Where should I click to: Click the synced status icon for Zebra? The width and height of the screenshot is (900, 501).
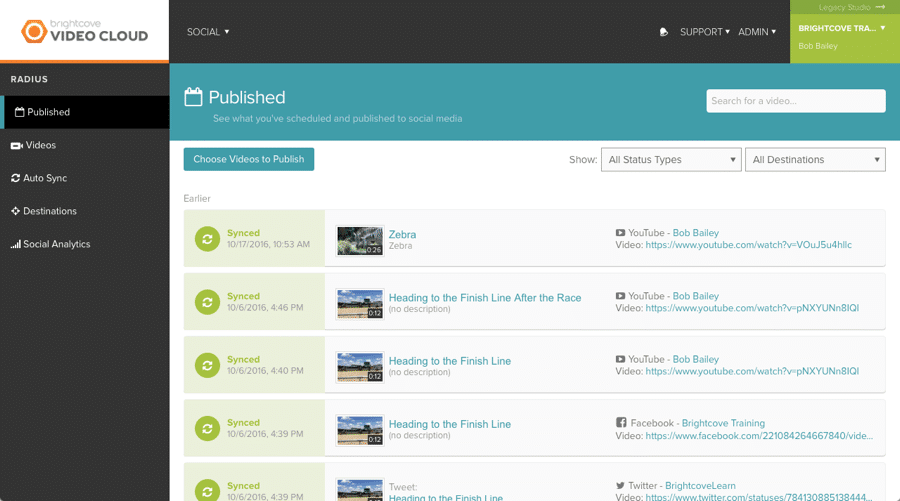(207, 239)
